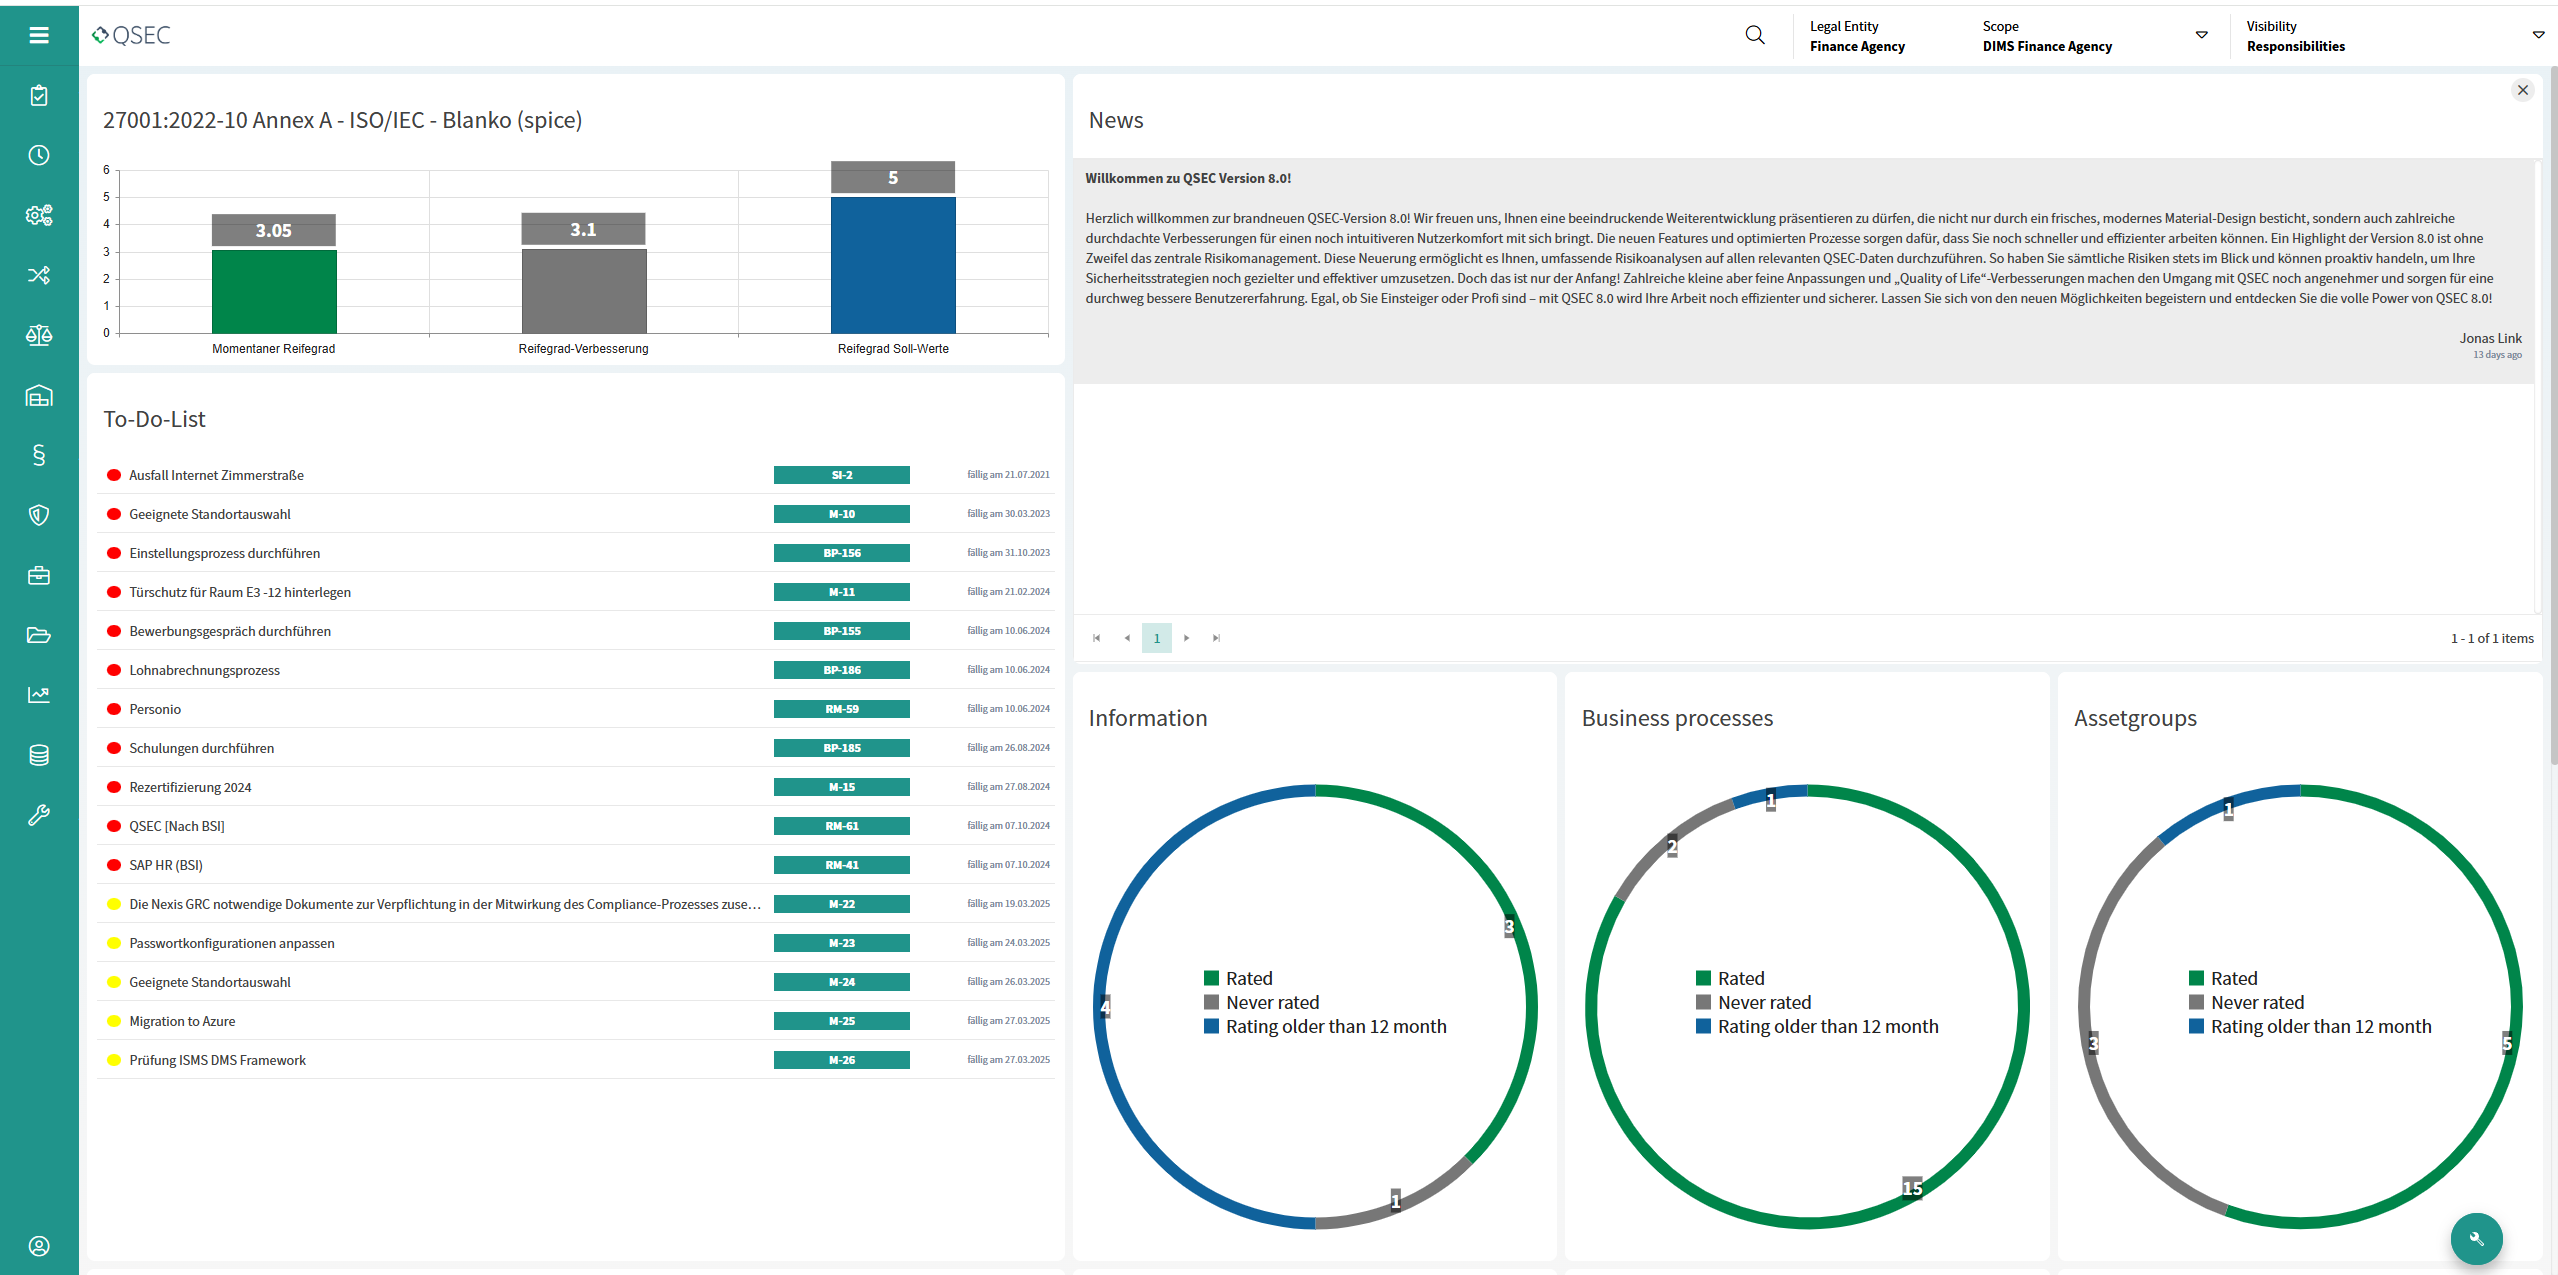
Task: Open the Scope dropdown for DIMS Finance Agency
Action: click(2201, 35)
